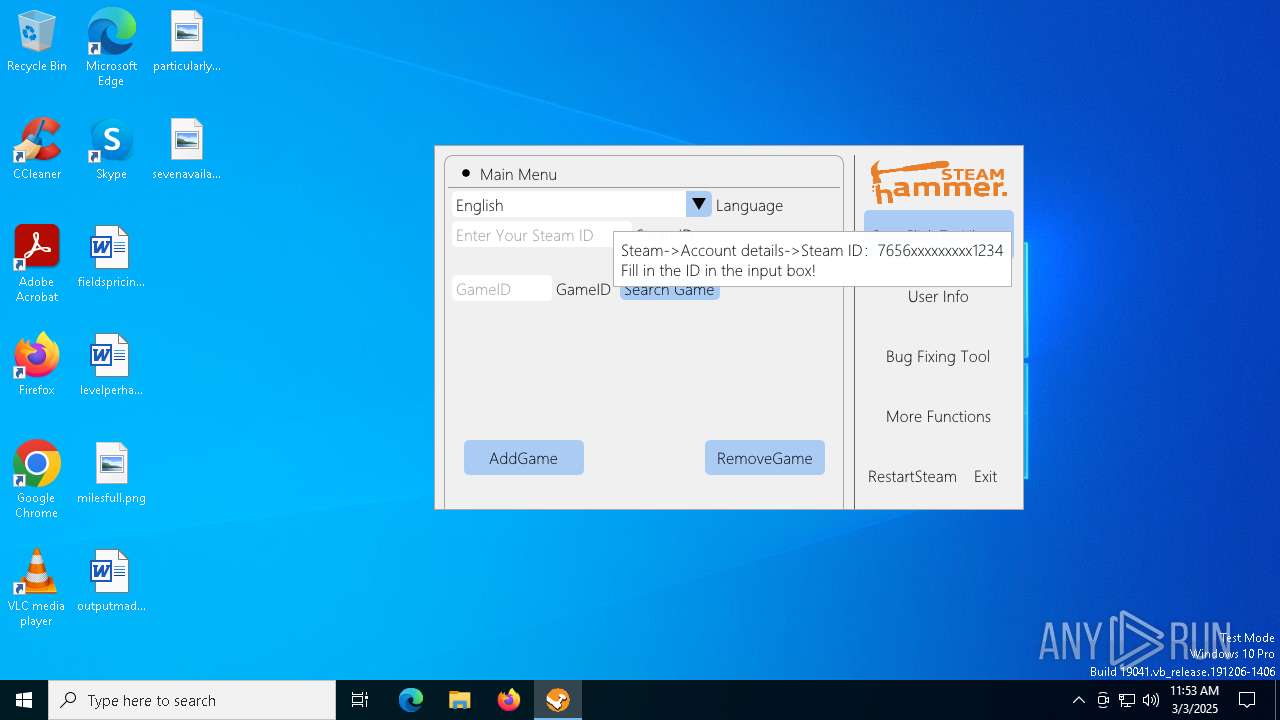This screenshot has height=720, width=1280.
Task: Click the AddGame button
Action: pyautogui.click(x=523, y=458)
